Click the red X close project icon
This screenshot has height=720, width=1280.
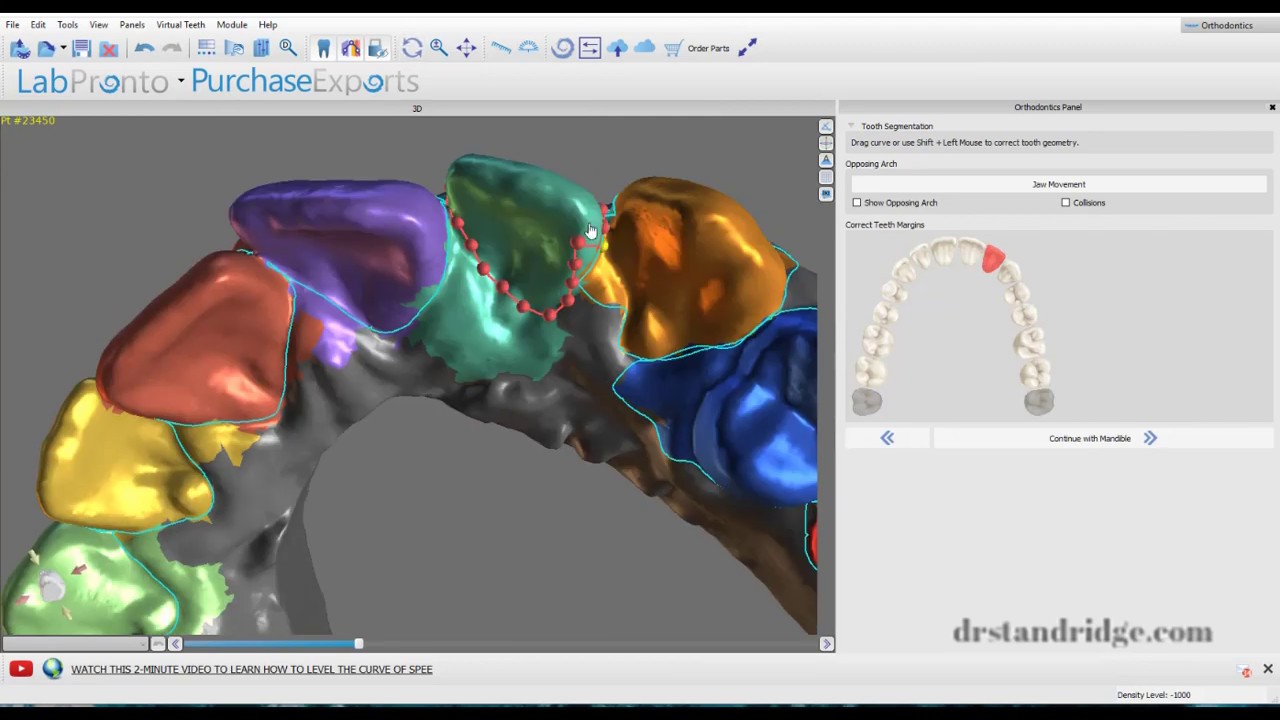tap(109, 48)
